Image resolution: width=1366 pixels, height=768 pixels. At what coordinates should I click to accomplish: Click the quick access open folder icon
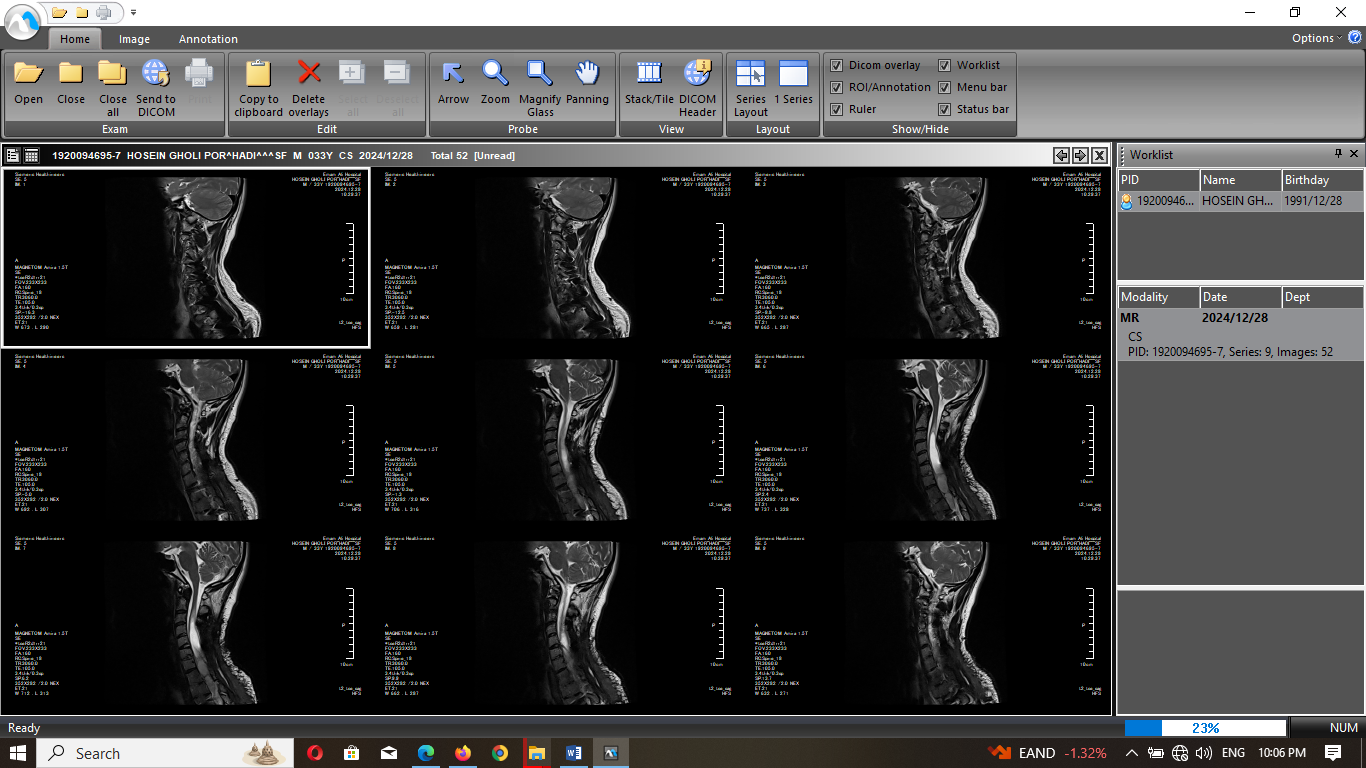[59, 13]
